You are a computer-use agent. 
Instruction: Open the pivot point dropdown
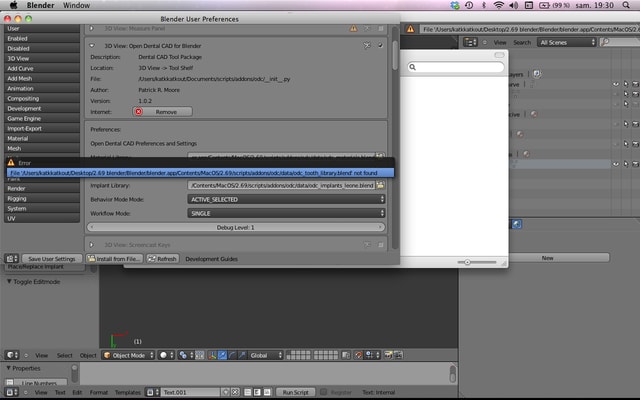(186, 355)
